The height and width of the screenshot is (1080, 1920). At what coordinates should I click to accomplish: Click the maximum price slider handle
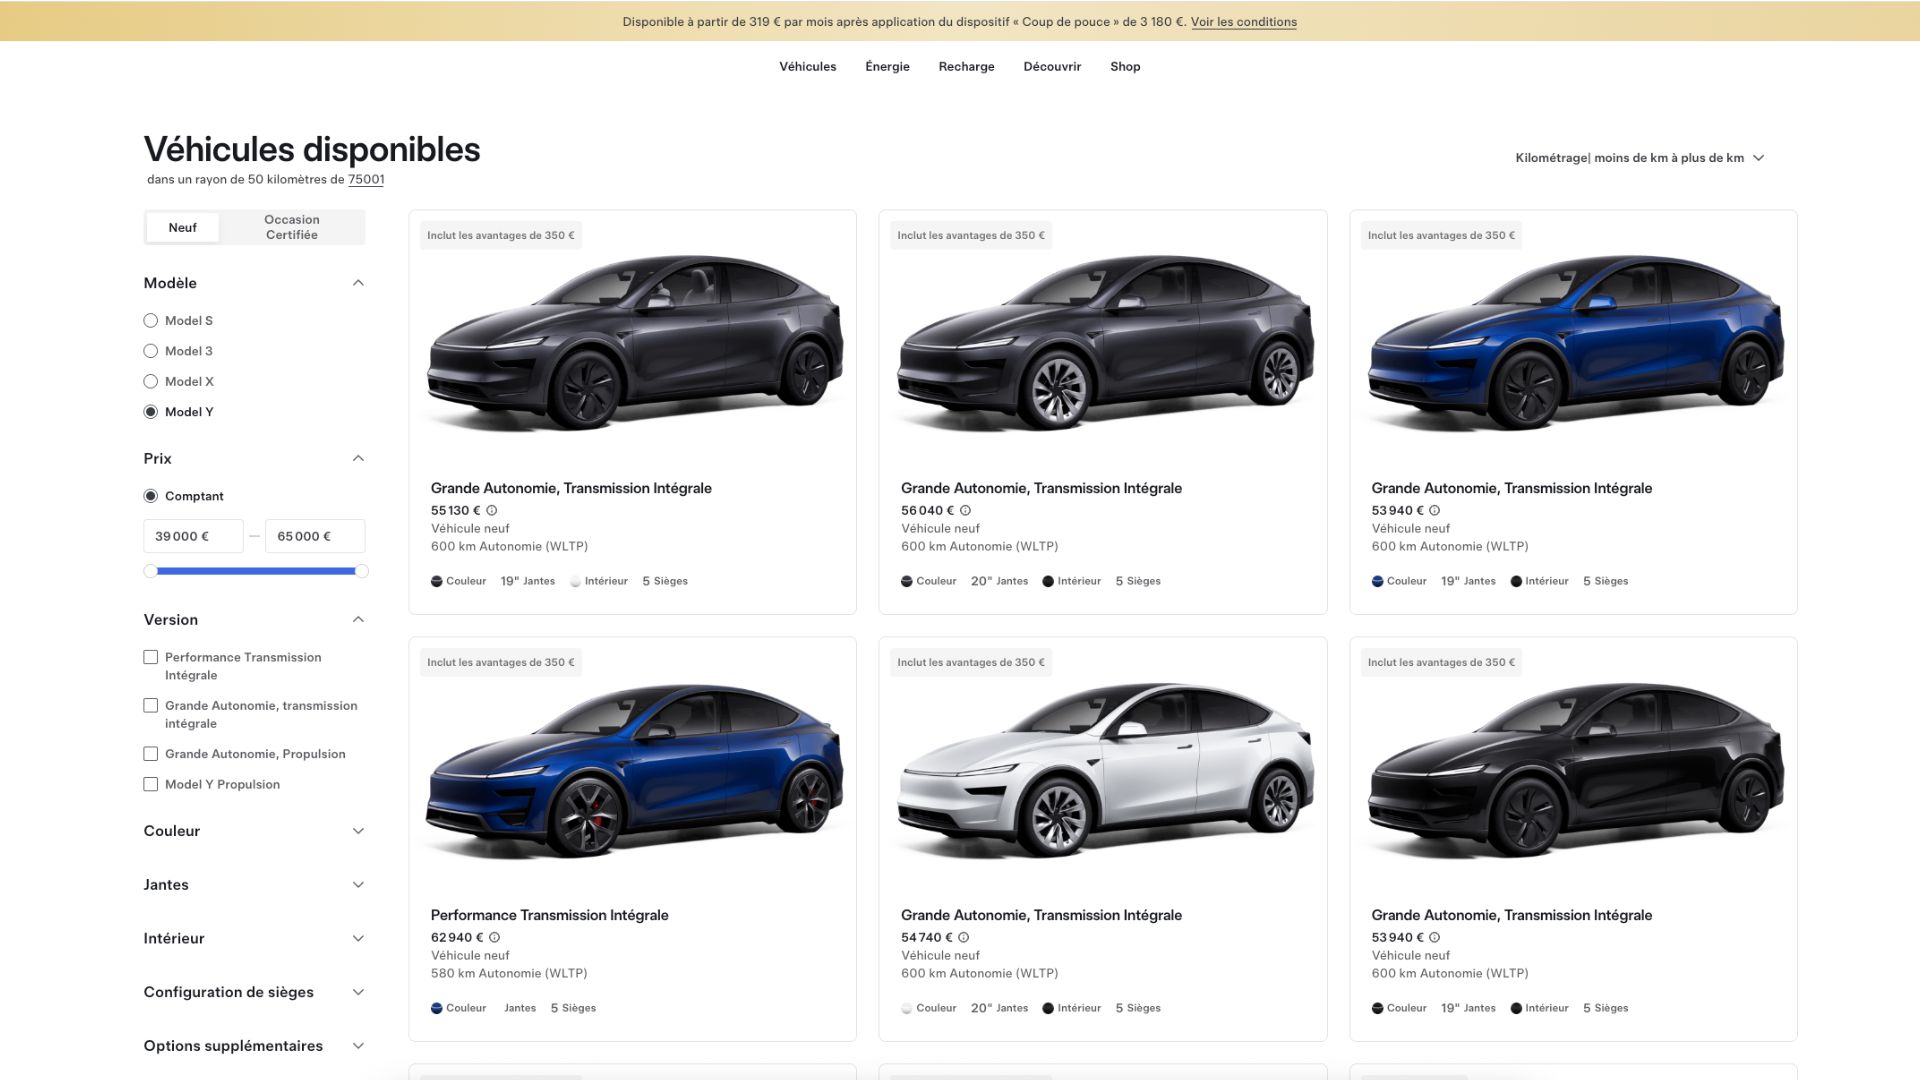pos(362,571)
